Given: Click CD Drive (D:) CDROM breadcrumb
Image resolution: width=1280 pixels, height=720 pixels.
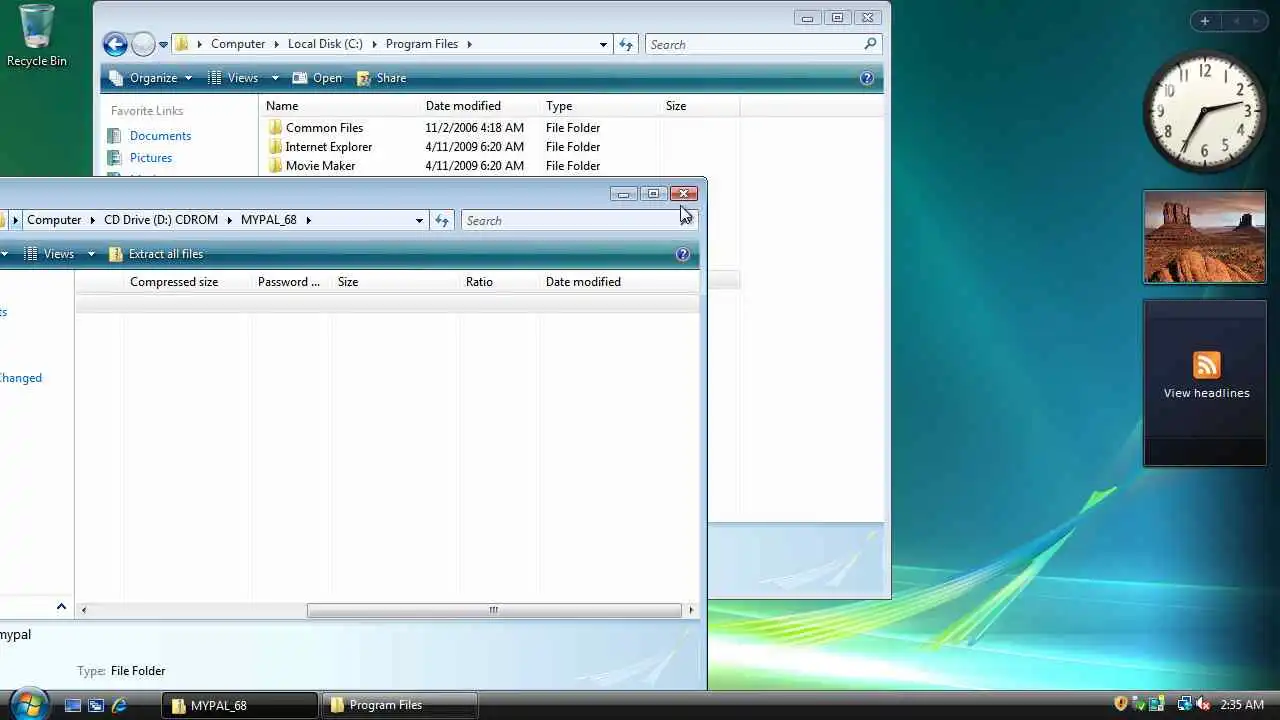Looking at the screenshot, I should [x=161, y=220].
